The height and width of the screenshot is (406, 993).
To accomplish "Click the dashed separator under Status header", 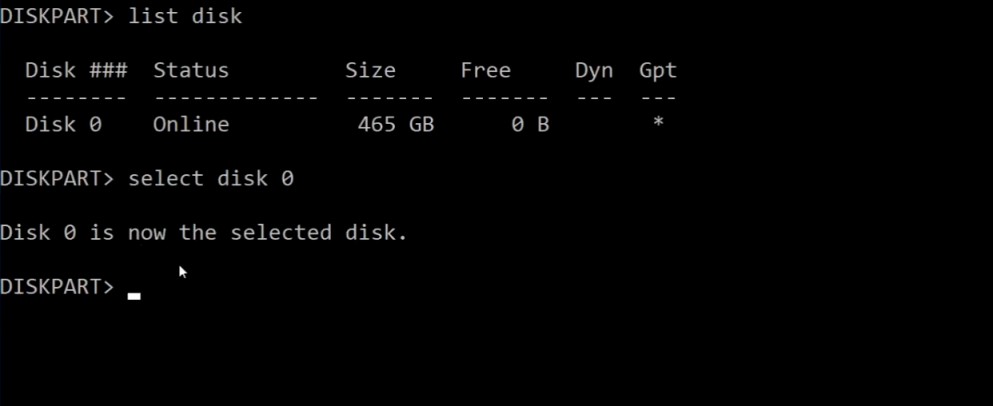I will [x=236, y=98].
